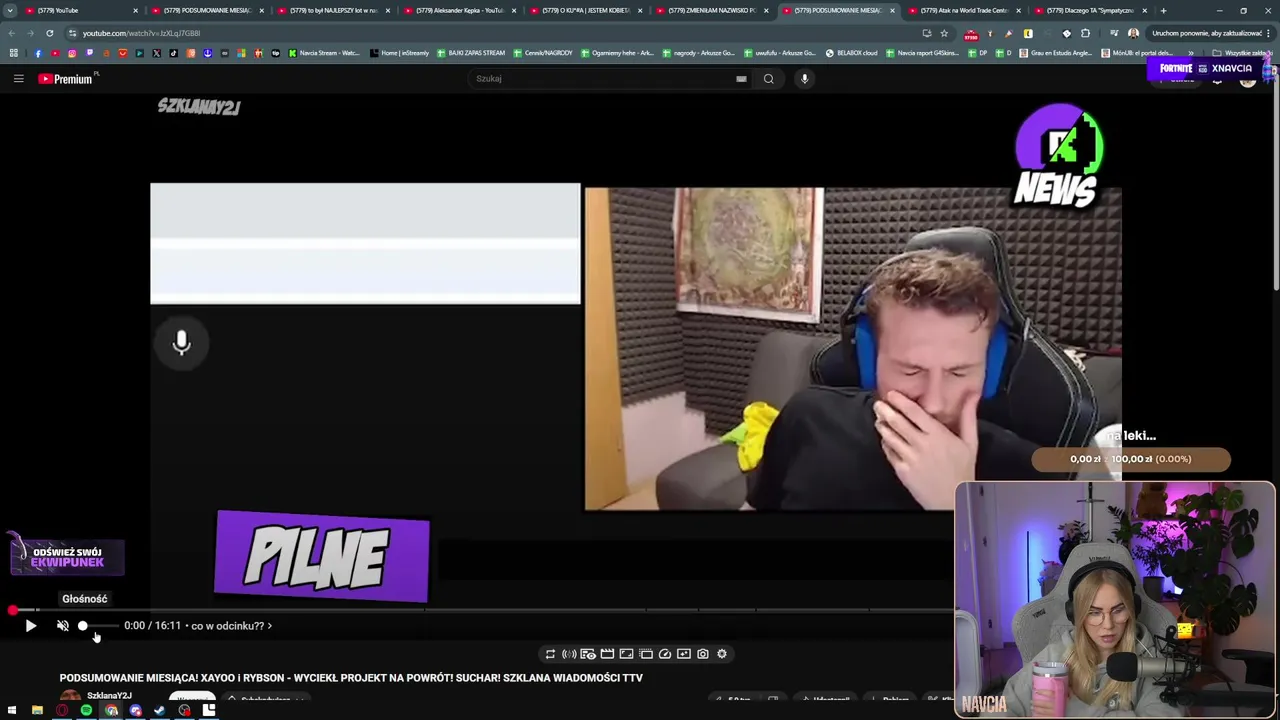Click the search magnifier button
The height and width of the screenshot is (720, 1280).
tap(768, 79)
